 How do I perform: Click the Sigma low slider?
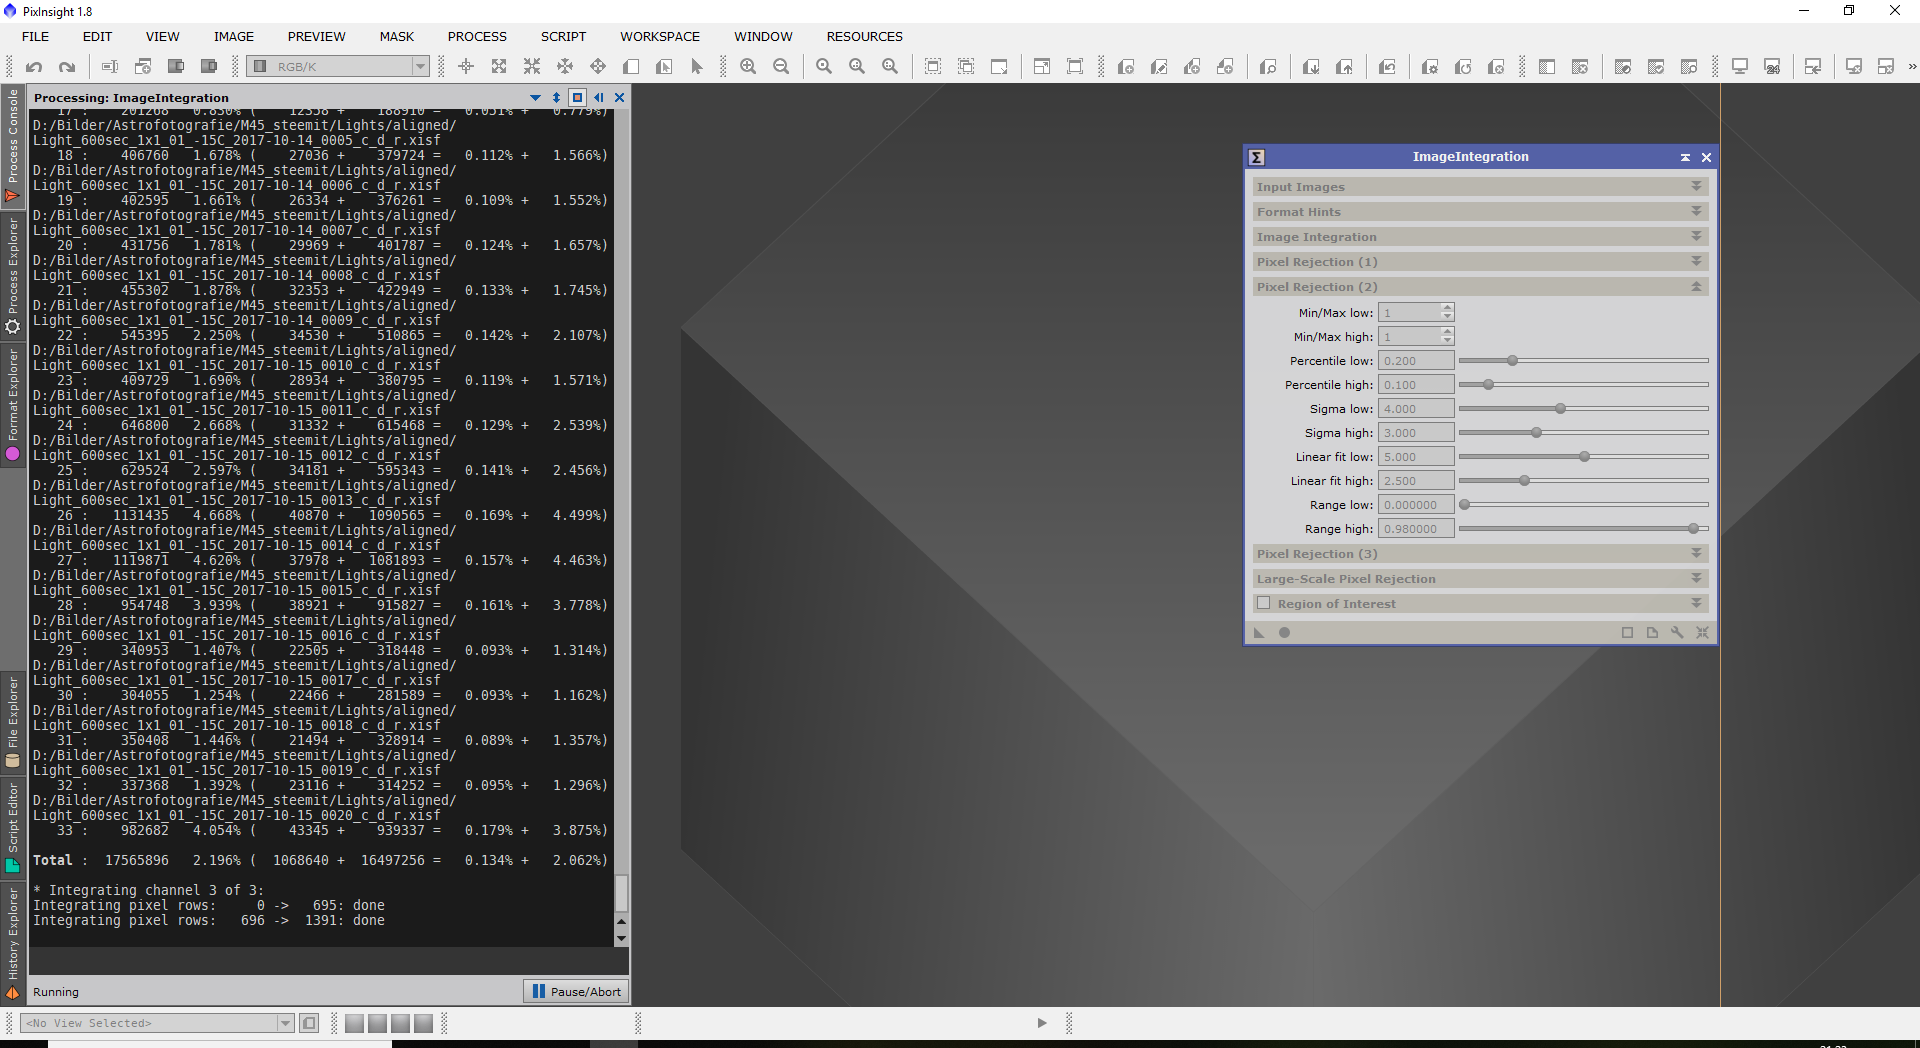pos(1583,408)
